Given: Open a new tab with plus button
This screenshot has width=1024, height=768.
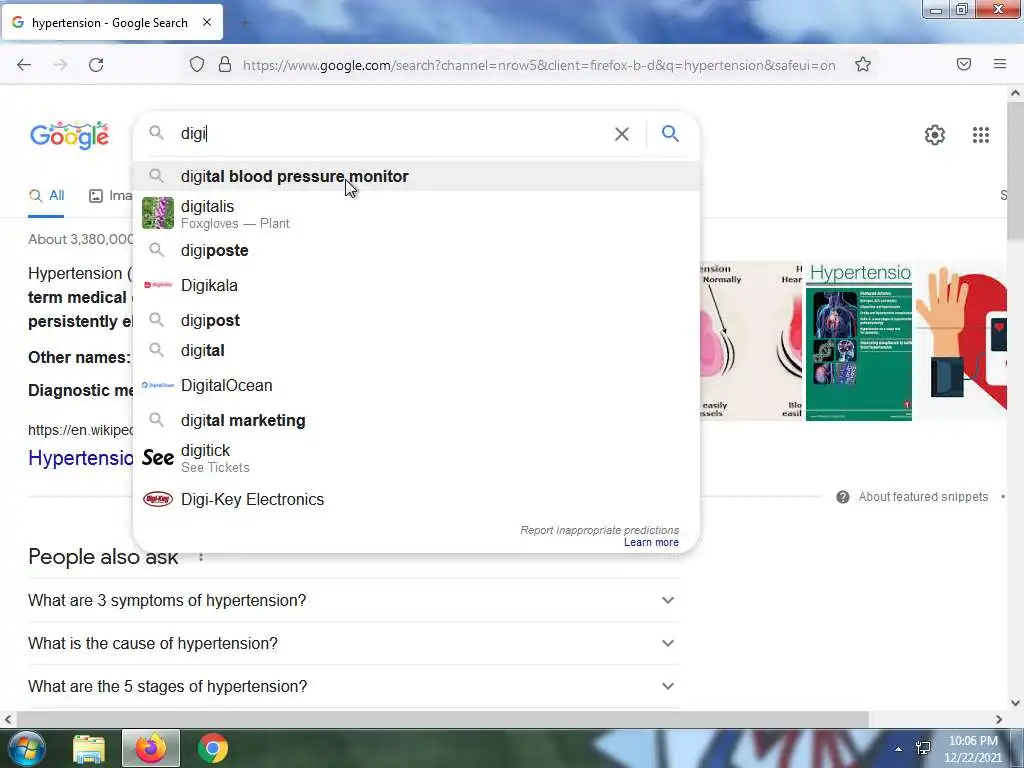Looking at the screenshot, I should point(245,23).
